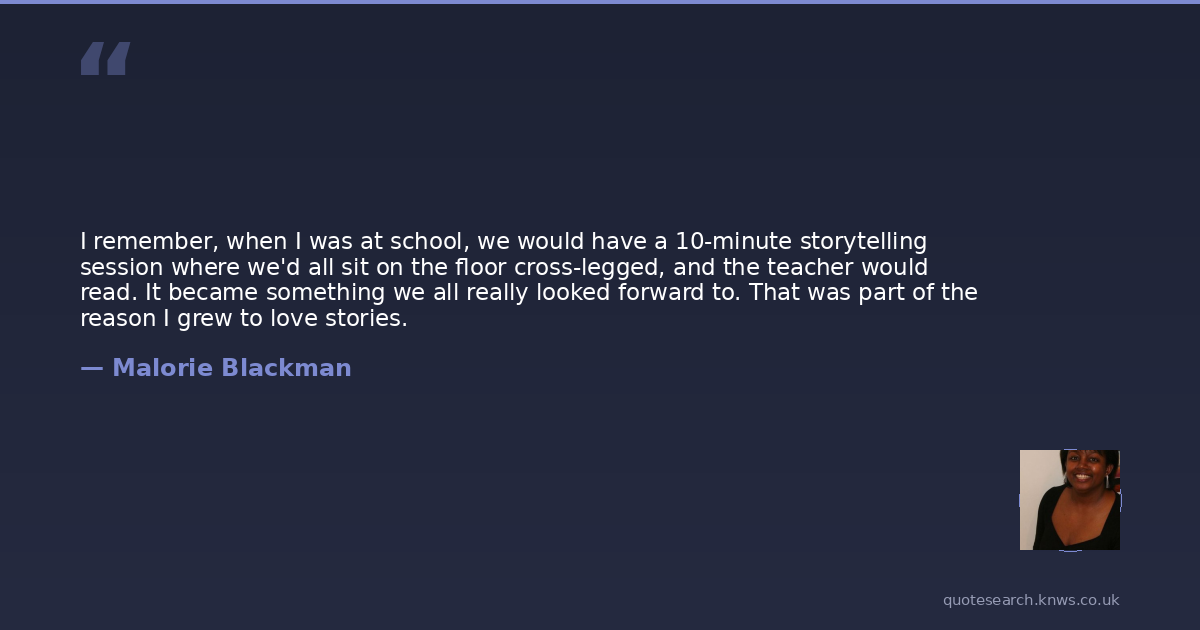Click the dash before the author name
This screenshot has width=1200, height=630.
click(91, 368)
